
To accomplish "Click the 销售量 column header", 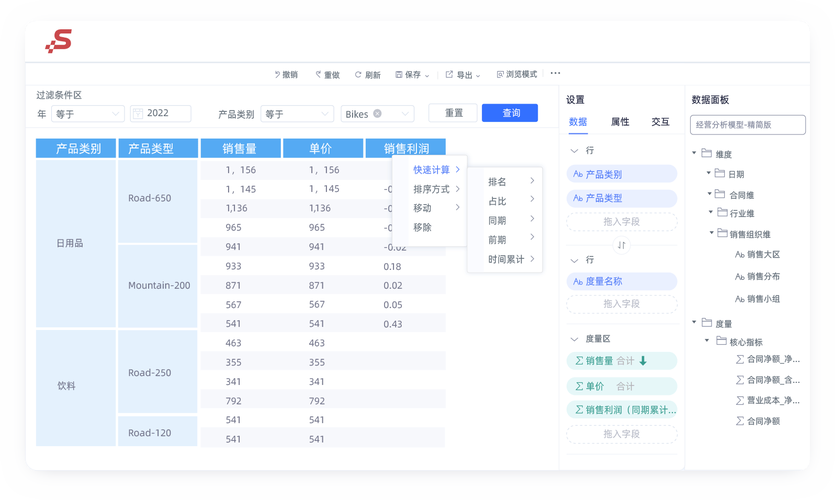I will click(241, 149).
